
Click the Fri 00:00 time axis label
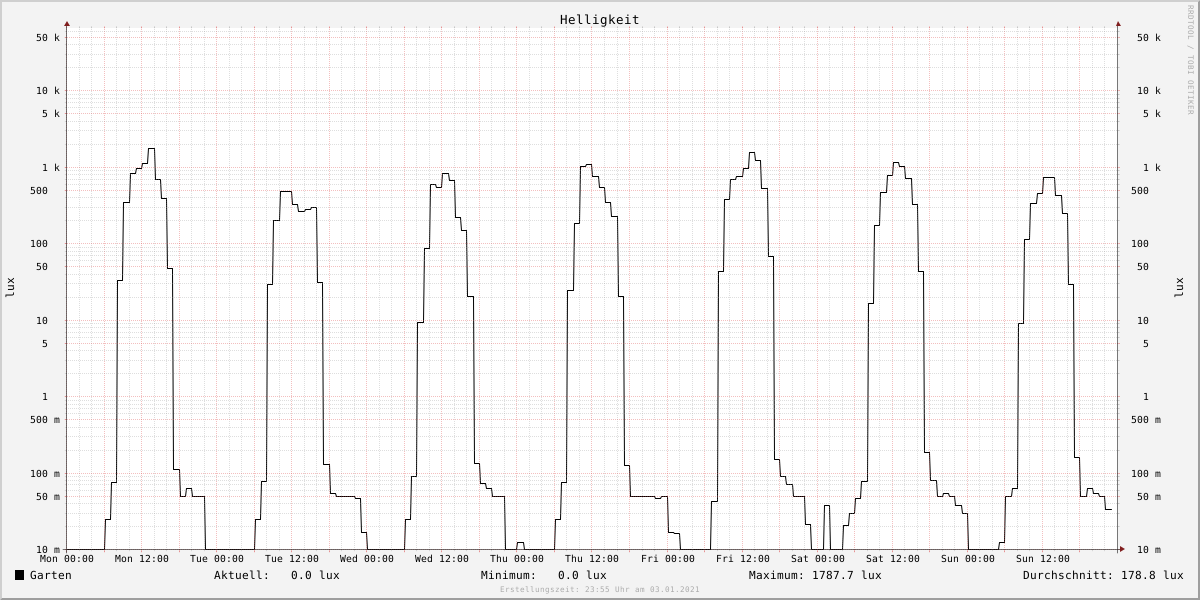click(x=668, y=559)
